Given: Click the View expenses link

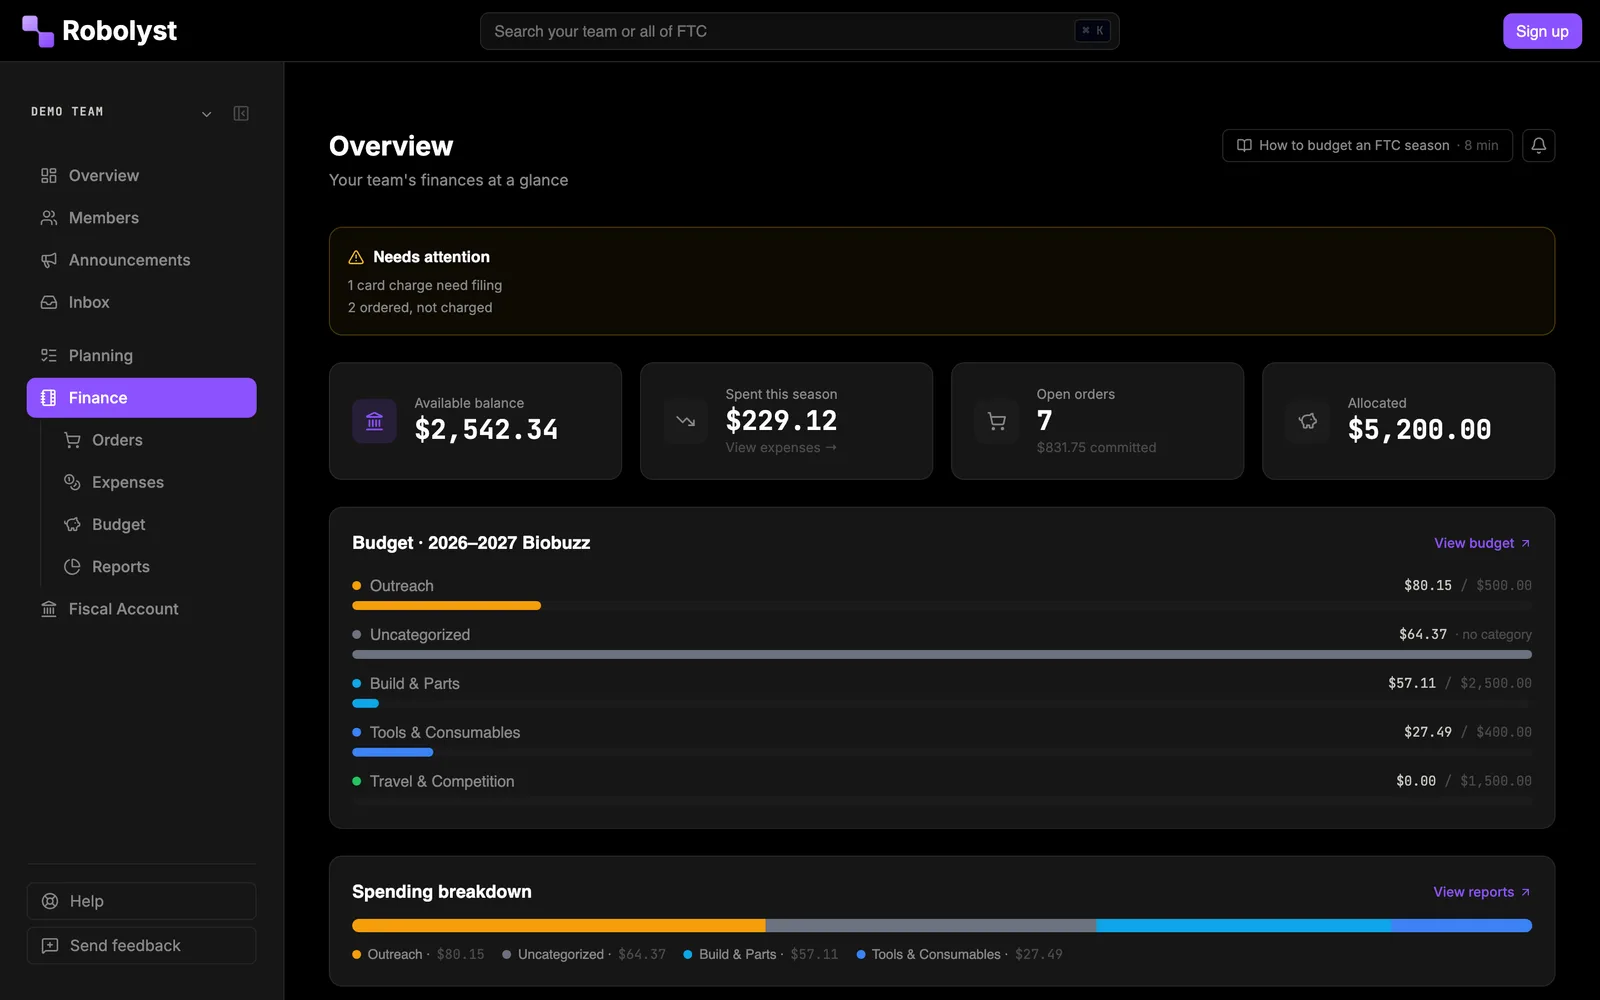Looking at the screenshot, I should tap(781, 447).
